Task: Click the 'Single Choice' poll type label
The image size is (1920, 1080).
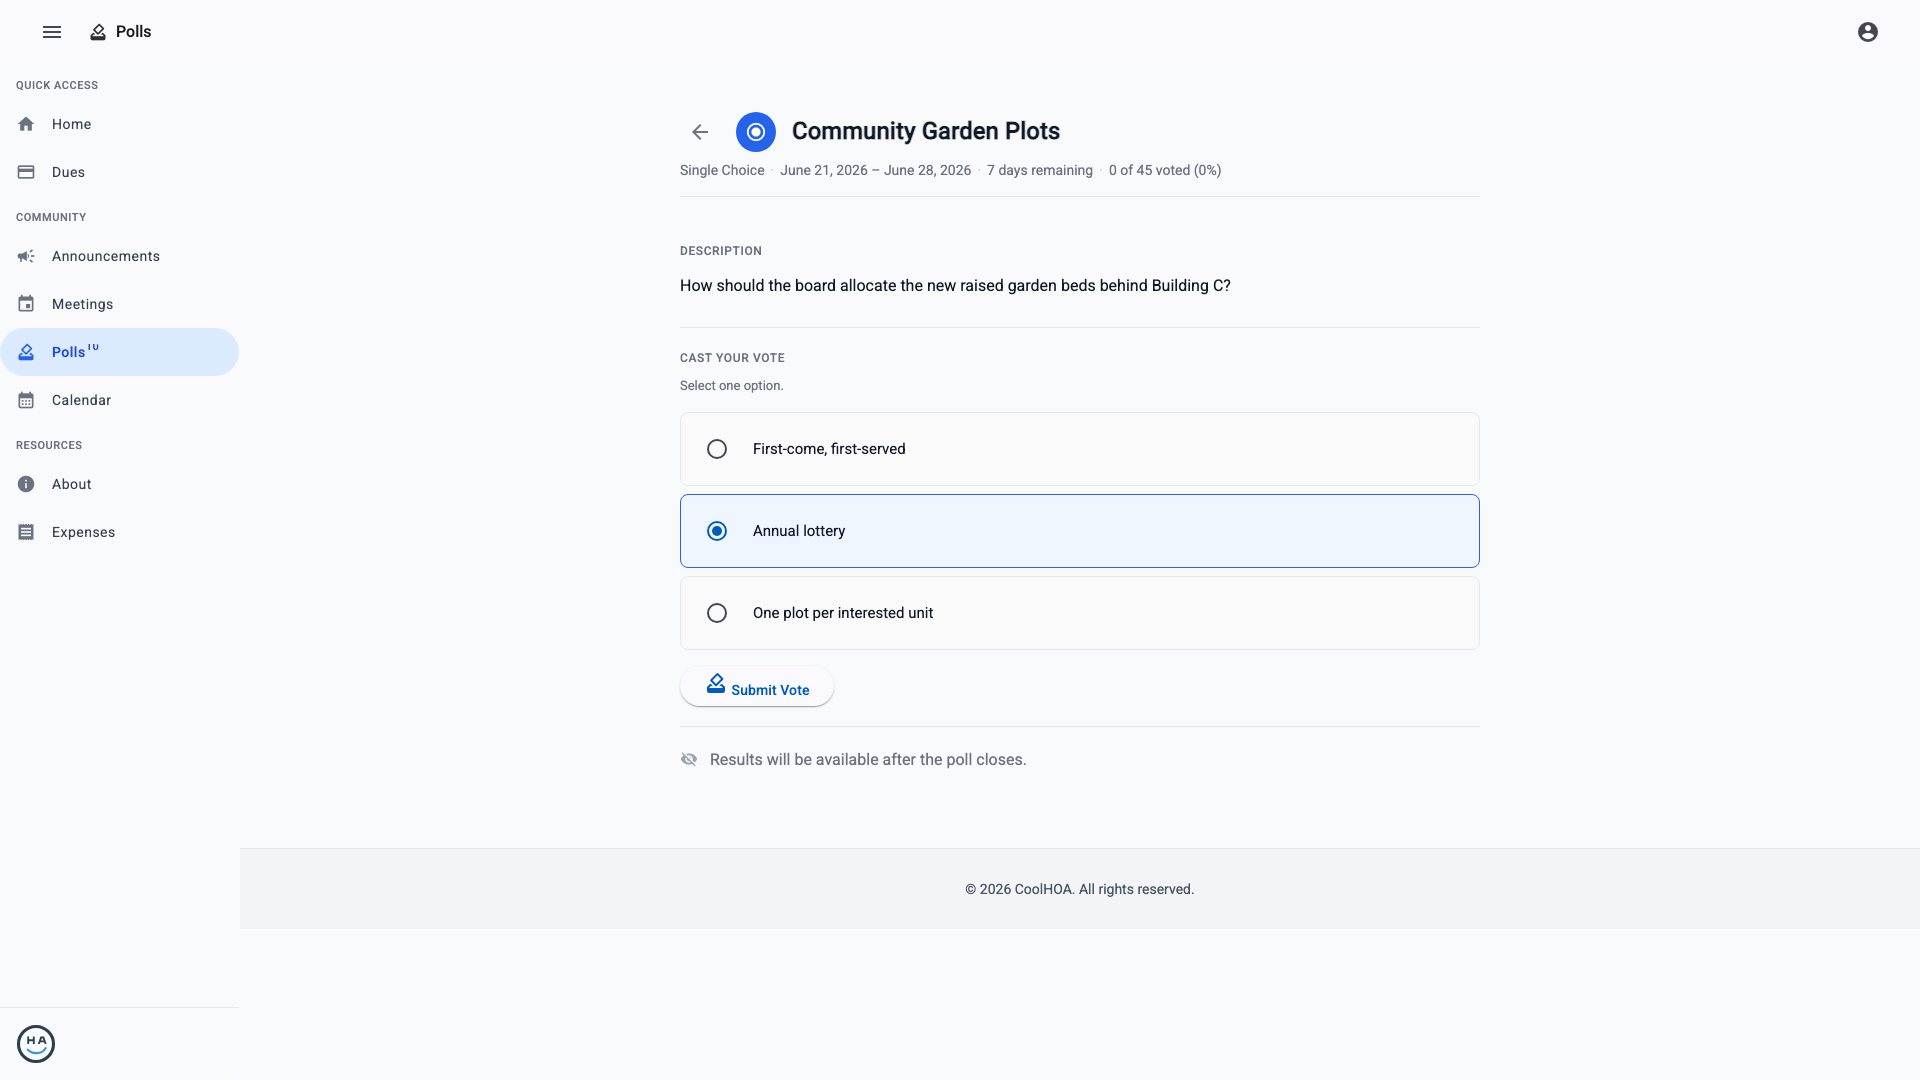Action: (722, 170)
